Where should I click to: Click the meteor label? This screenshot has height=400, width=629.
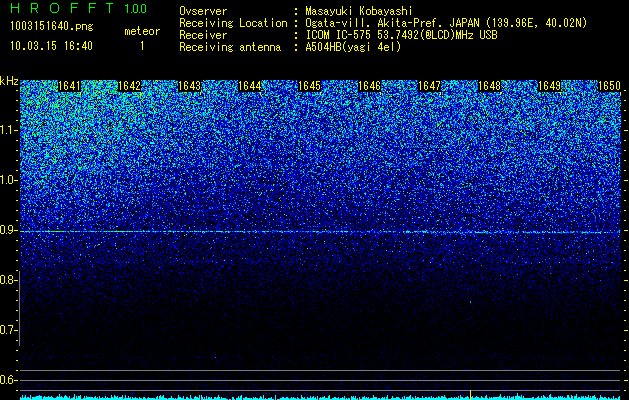pyautogui.click(x=142, y=31)
